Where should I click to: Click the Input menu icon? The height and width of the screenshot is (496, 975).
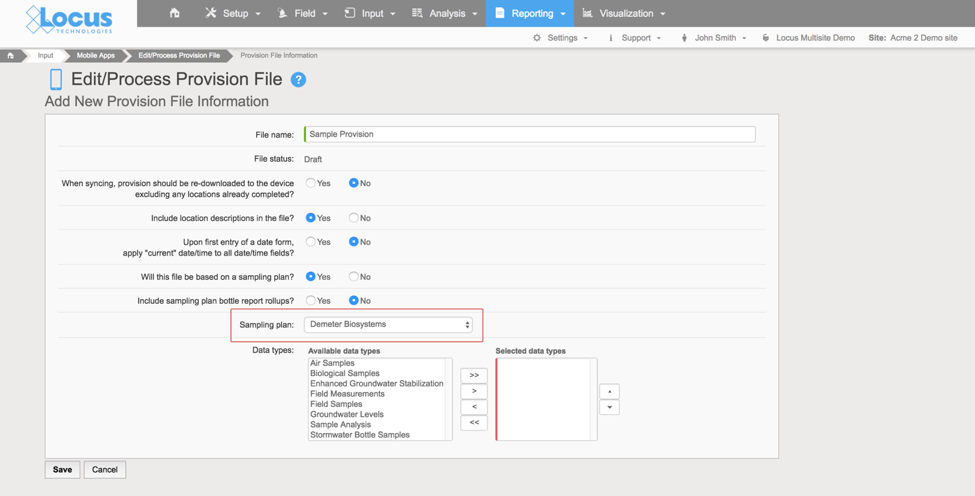pos(350,13)
